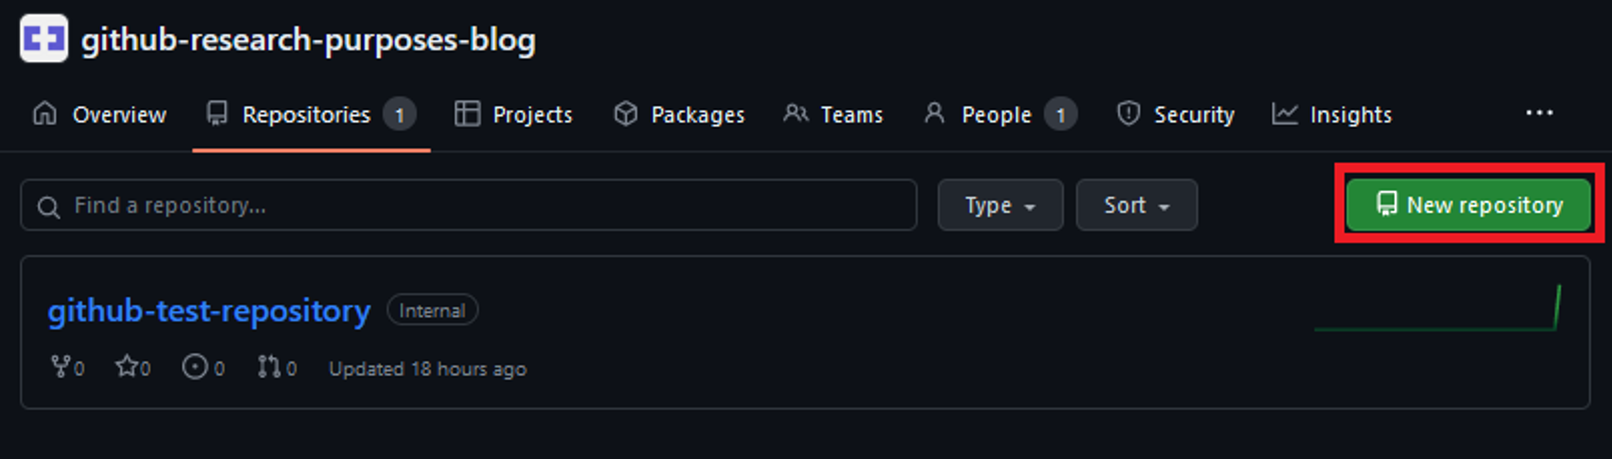This screenshot has height=459, width=1612.
Task: Click the repository activity sparkline graph
Action: 1437,310
